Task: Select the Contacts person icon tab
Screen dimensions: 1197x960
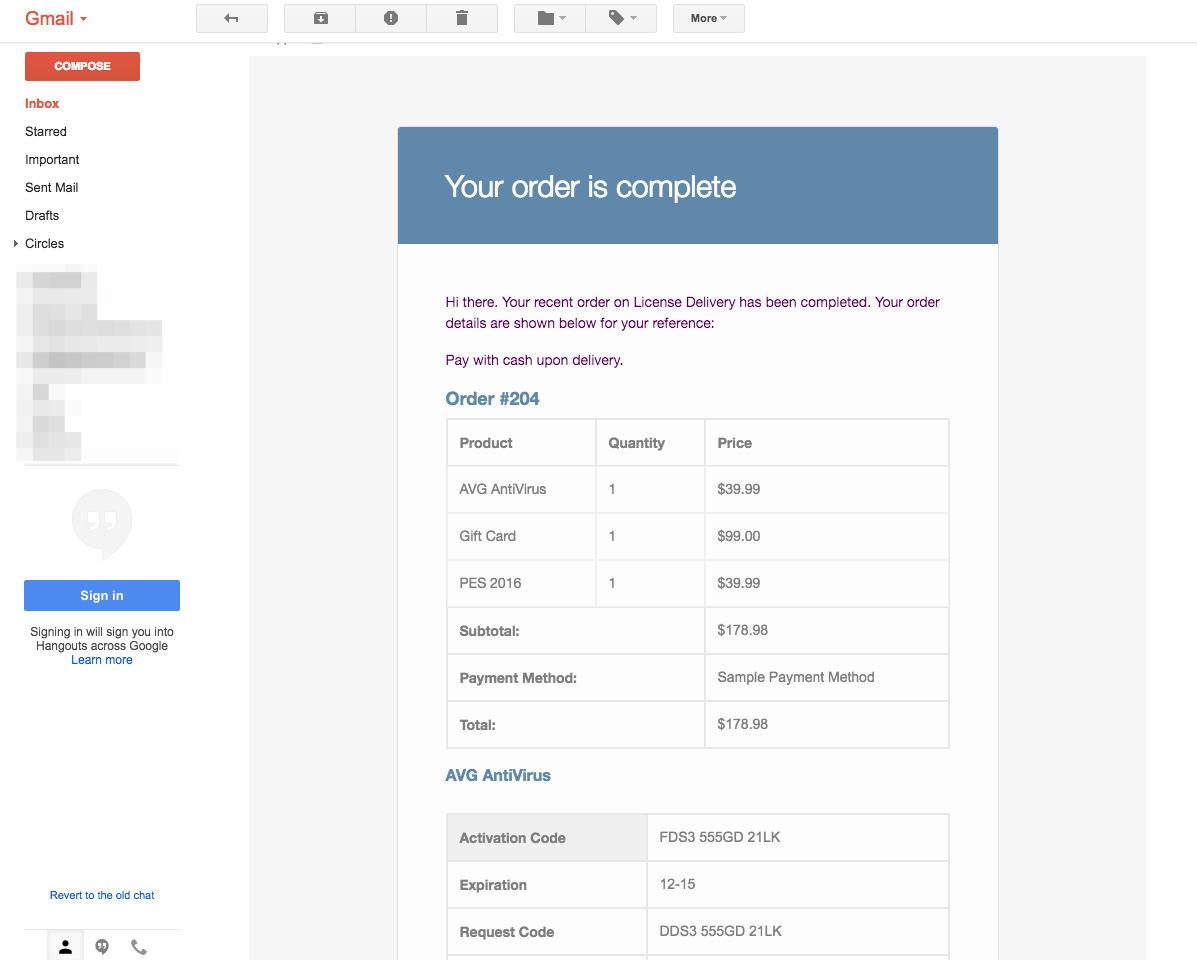Action: [66, 947]
